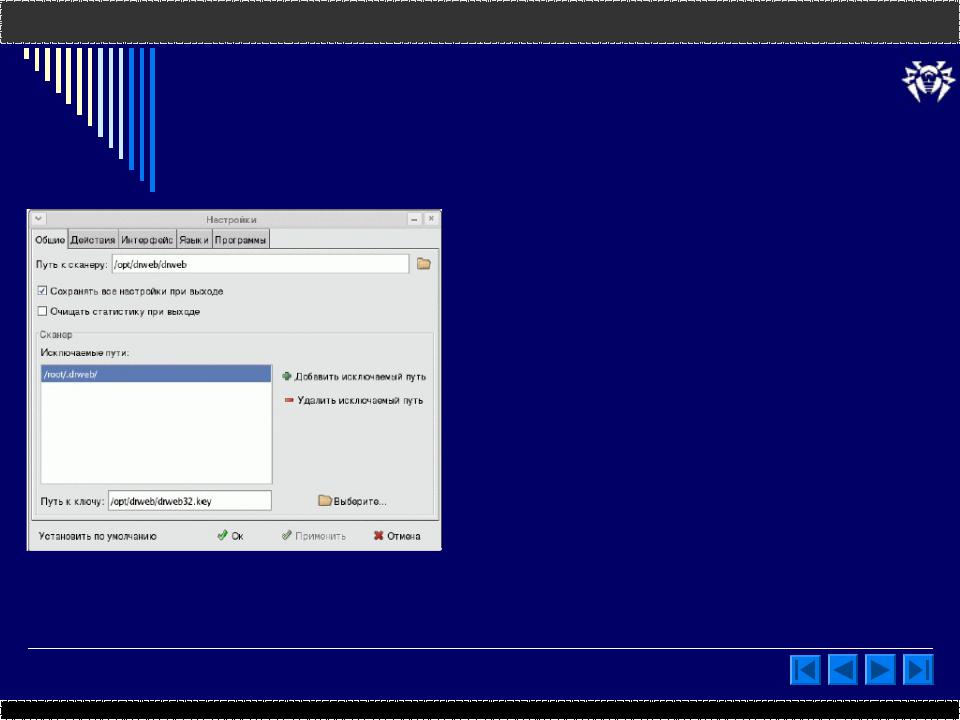This screenshot has width=960, height=720.
Task: Select the Языки tab
Action: click(194, 240)
